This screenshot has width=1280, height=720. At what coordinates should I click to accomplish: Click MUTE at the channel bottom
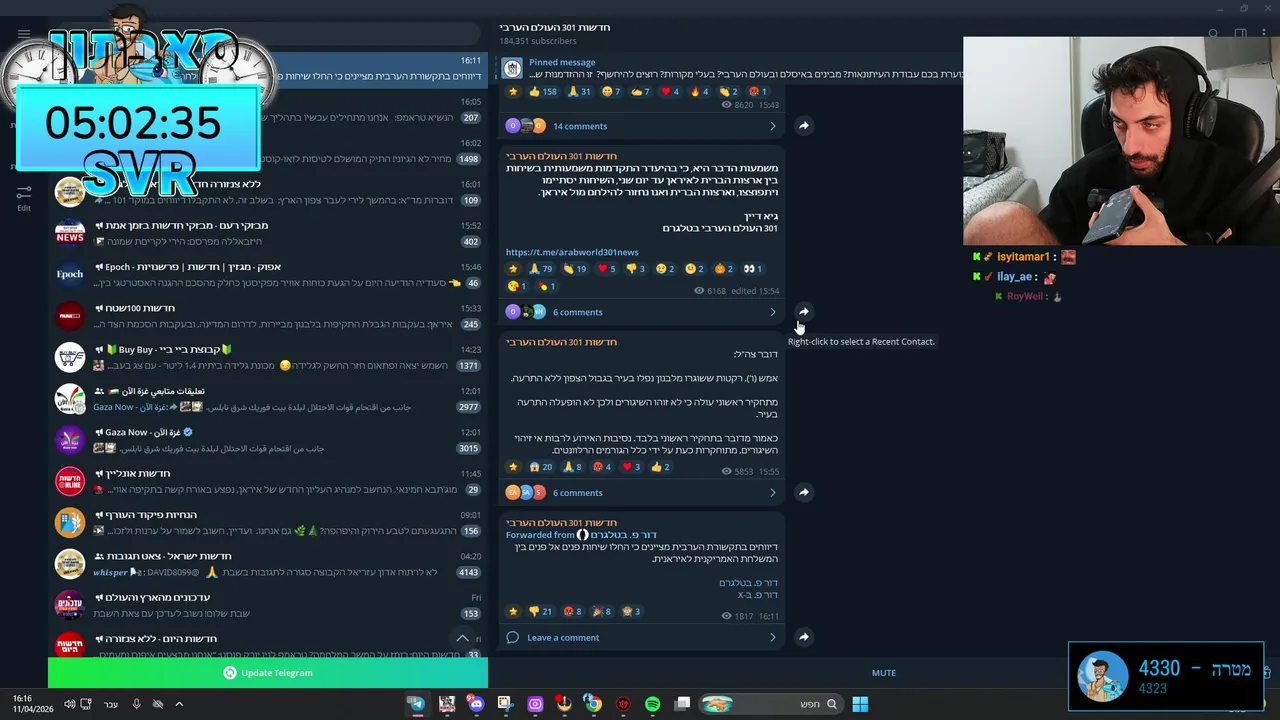tap(884, 673)
